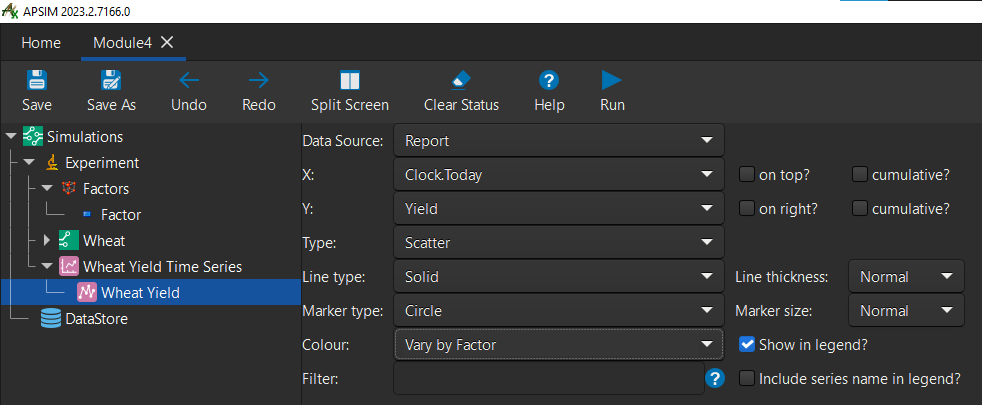Image resolution: width=982 pixels, height=405 pixels.
Task: Open the Help question mark icon
Action: pos(549,81)
